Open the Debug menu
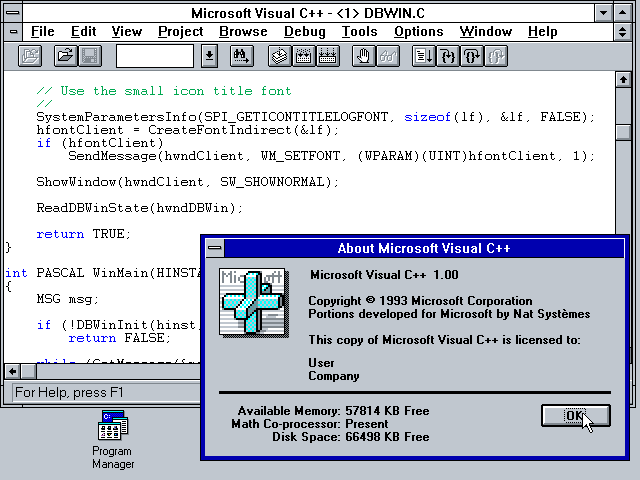The width and height of the screenshot is (640, 480). click(304, 31)
